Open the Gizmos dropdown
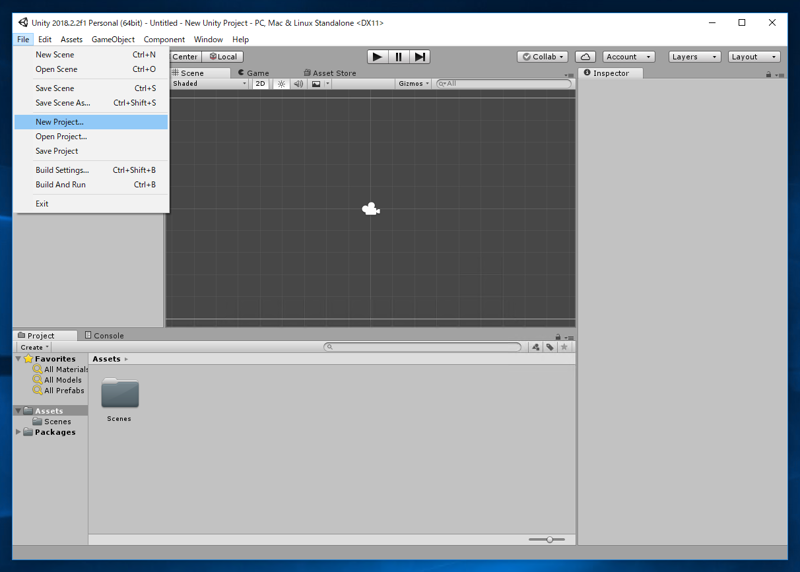This screenshot has height=572, width=800. tap(413, 84)
